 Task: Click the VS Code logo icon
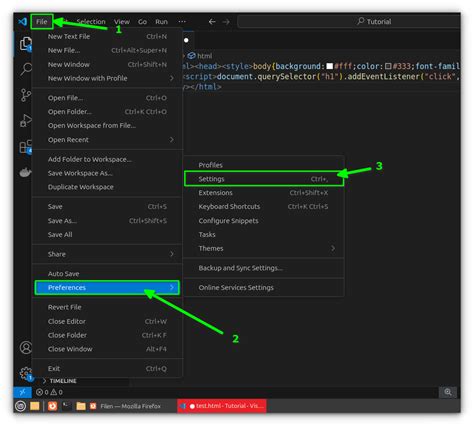[x=23, y=22]
